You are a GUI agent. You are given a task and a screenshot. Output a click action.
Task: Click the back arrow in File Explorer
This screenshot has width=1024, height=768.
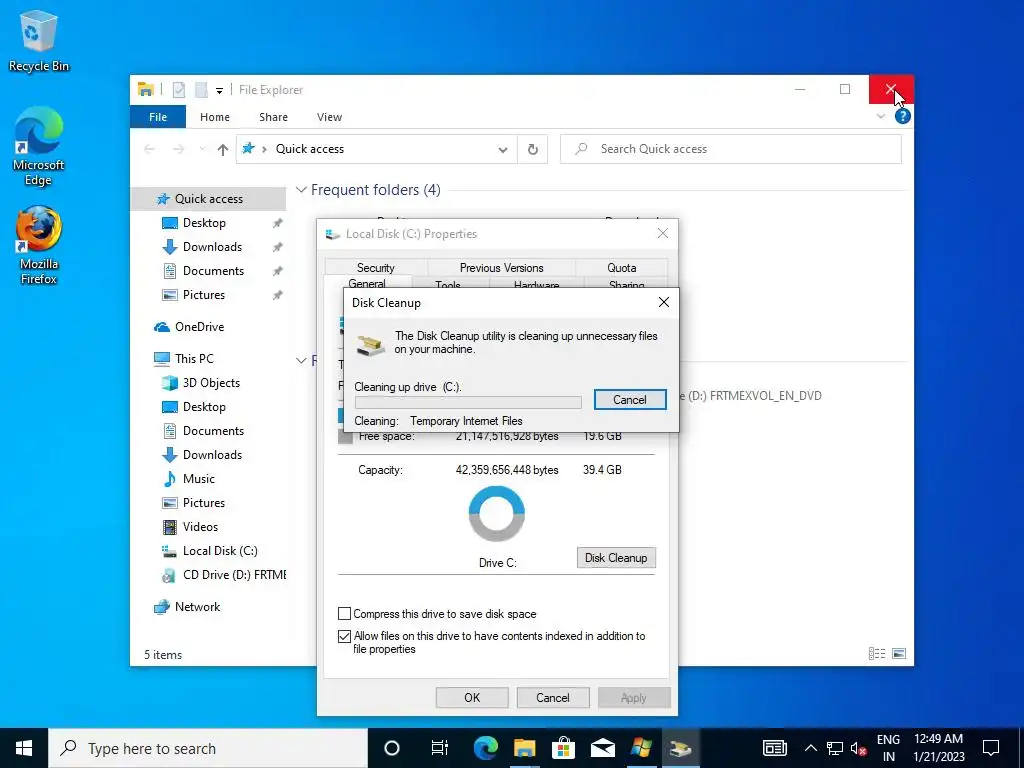pos(149,150)
